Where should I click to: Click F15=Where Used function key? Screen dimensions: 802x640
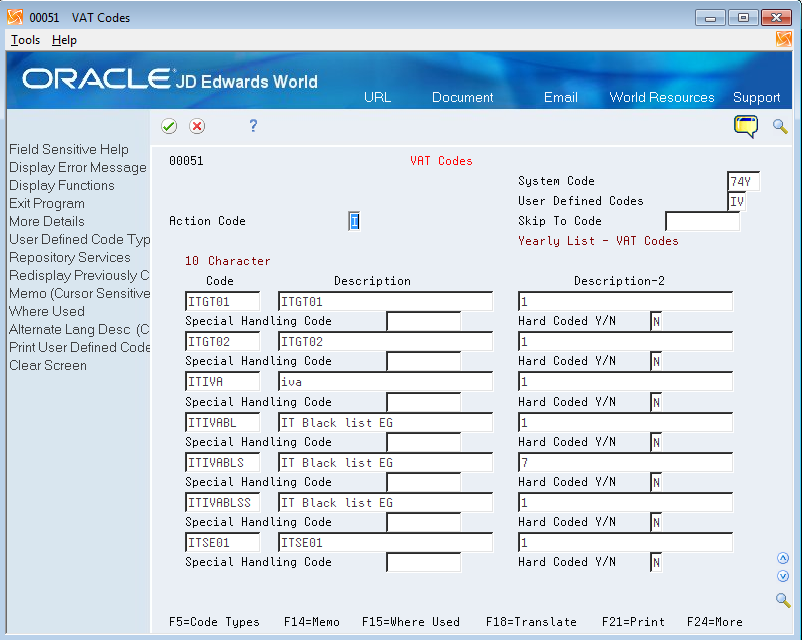(411, 622)
